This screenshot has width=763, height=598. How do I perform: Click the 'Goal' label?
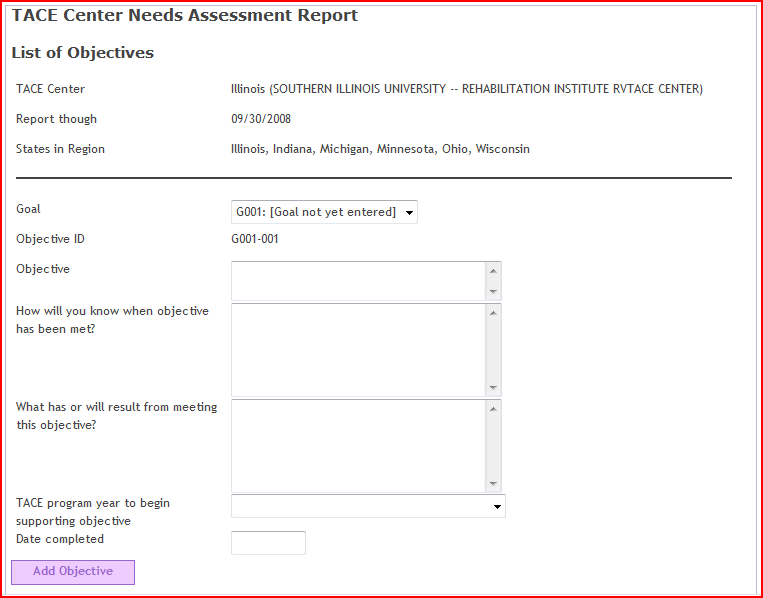pyautogui.click(x=28, y=209)
